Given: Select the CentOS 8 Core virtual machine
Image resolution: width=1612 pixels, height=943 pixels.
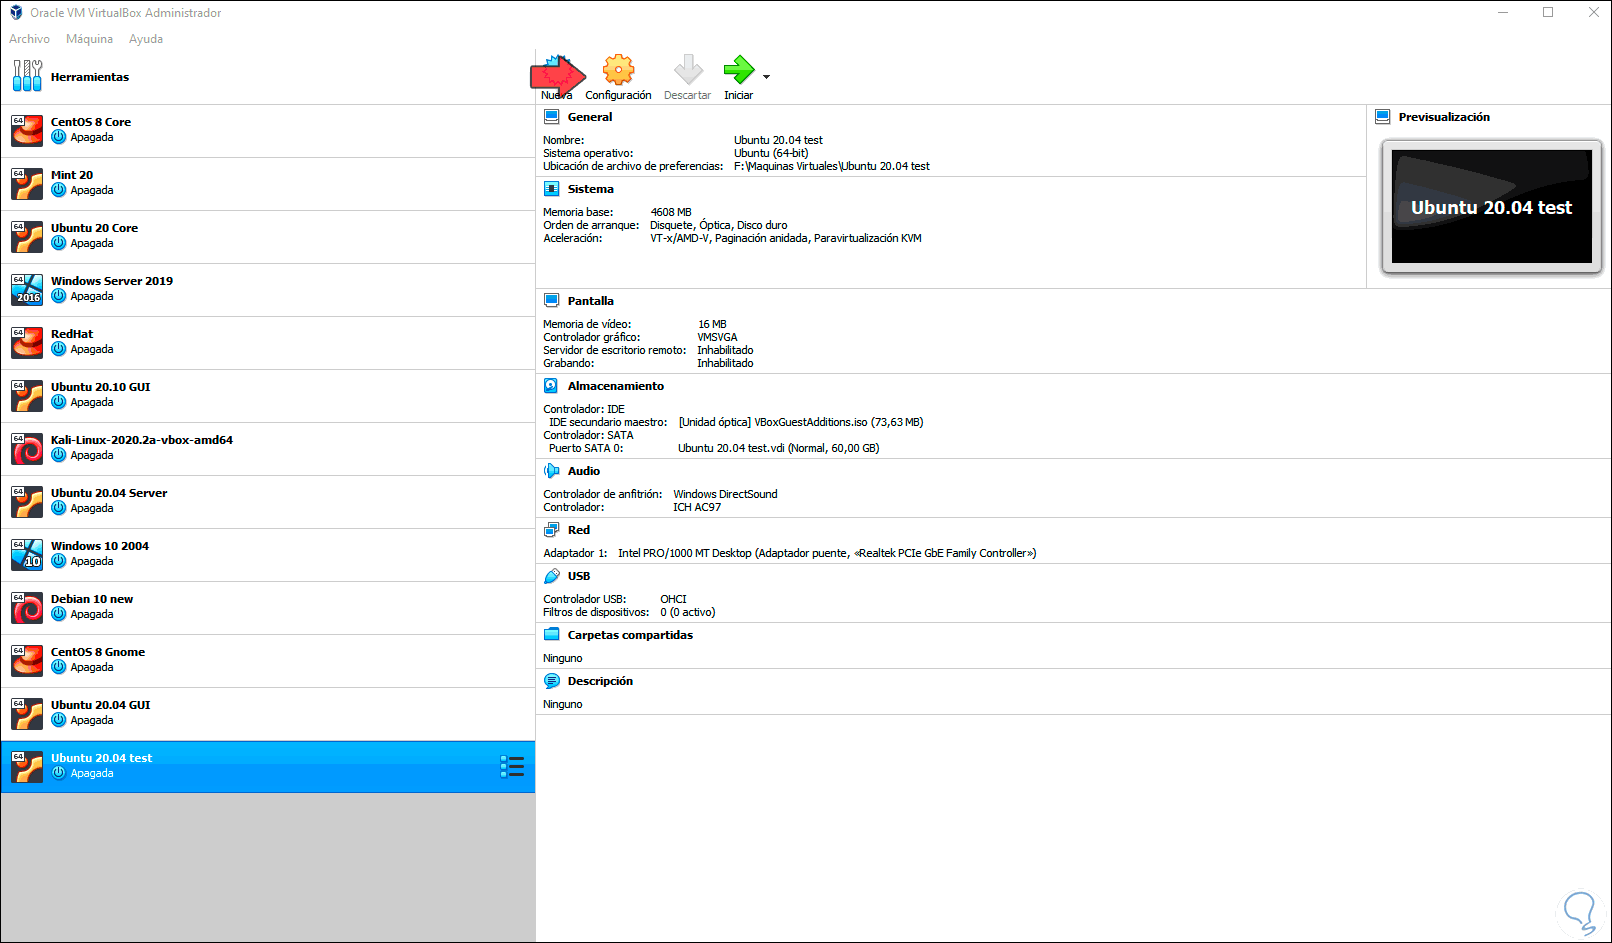Looking at the screenshot, I should click(x=268, y=130).
